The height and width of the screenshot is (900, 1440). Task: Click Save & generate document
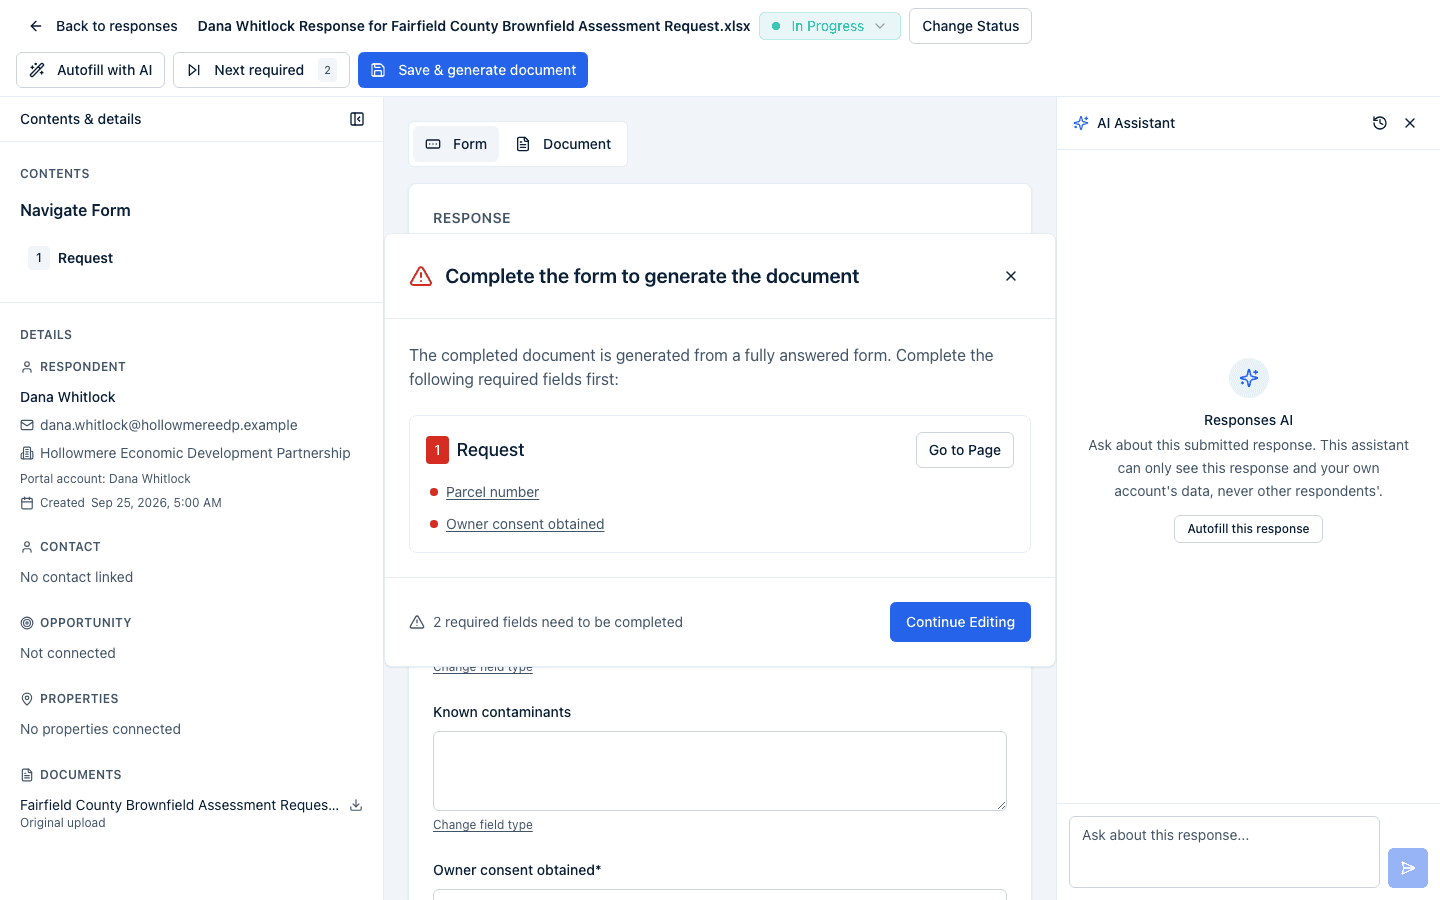coord(473,70)
